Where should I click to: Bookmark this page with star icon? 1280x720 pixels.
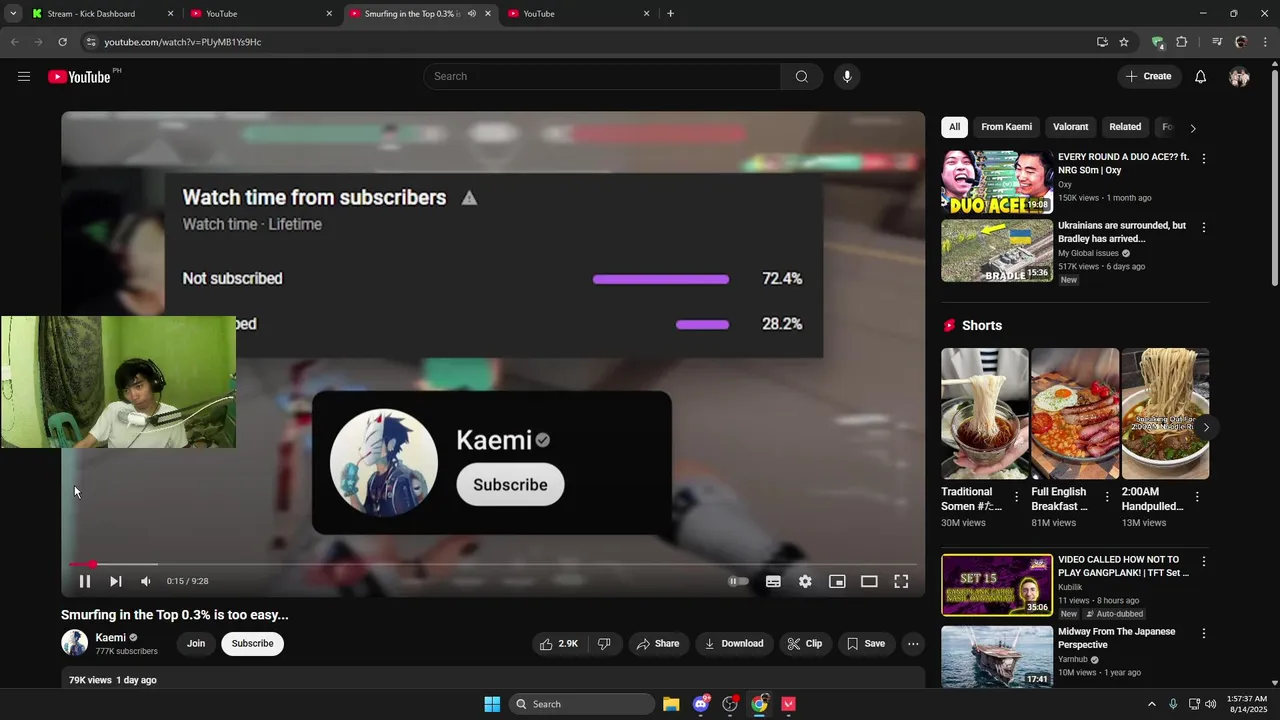tap(1124, 42)
